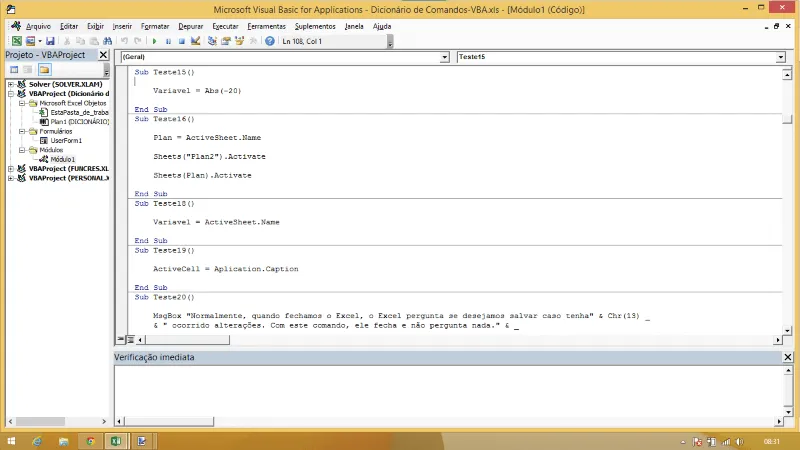Open Properties Window toolbar icon
This screenshot has height=450, width=800.
coord(226,41)
